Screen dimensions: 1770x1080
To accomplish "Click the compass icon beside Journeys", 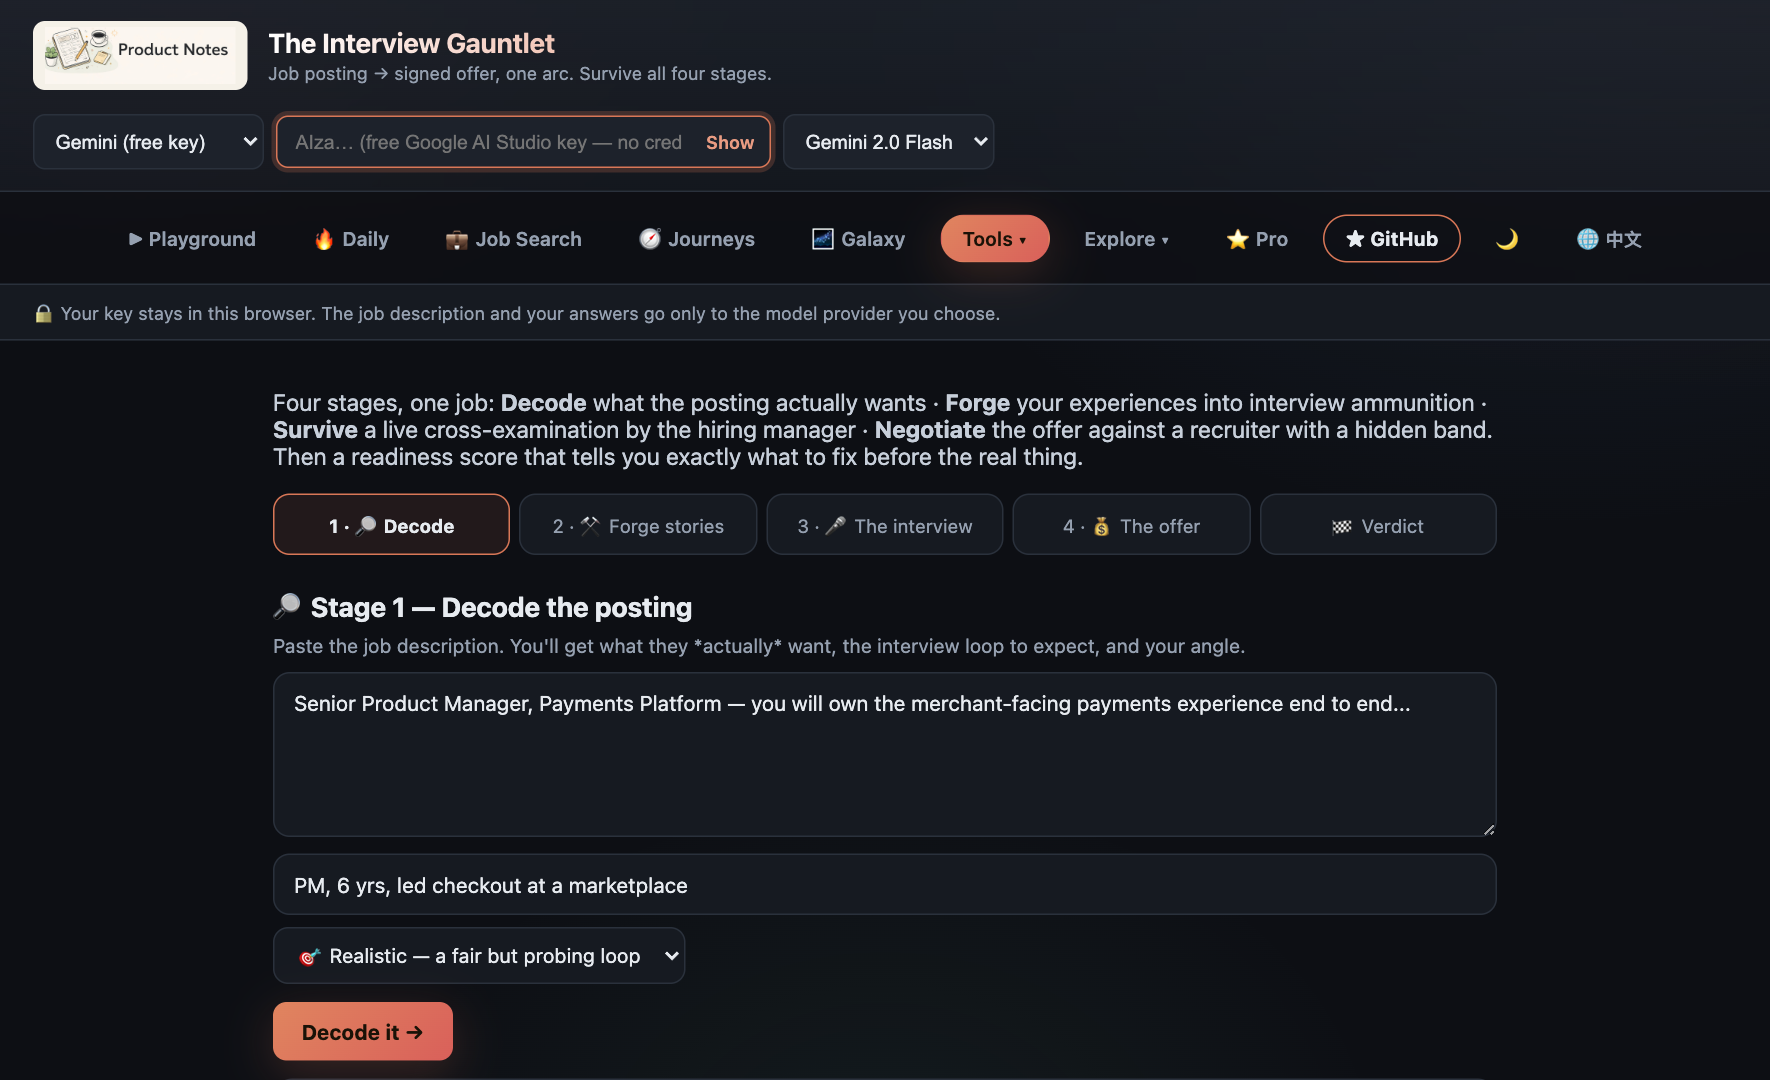I will [x=650, y=239].
